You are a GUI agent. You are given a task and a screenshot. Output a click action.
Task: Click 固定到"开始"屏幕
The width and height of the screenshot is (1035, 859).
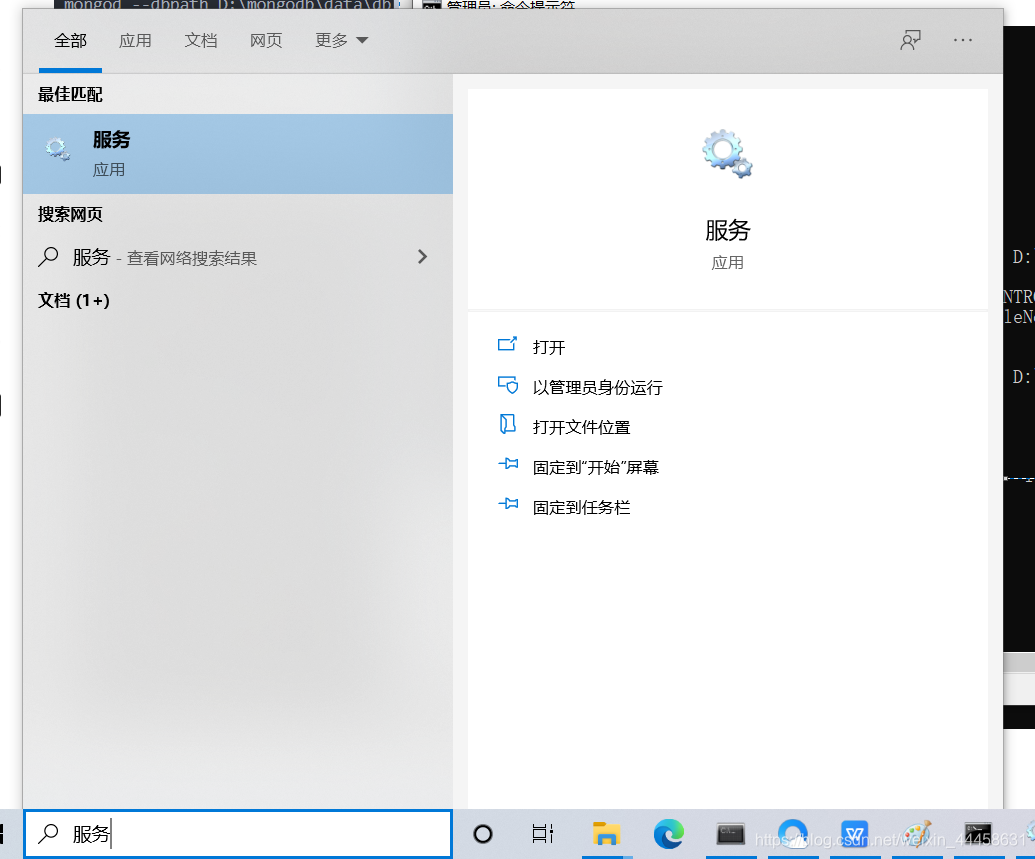(596, 467)
